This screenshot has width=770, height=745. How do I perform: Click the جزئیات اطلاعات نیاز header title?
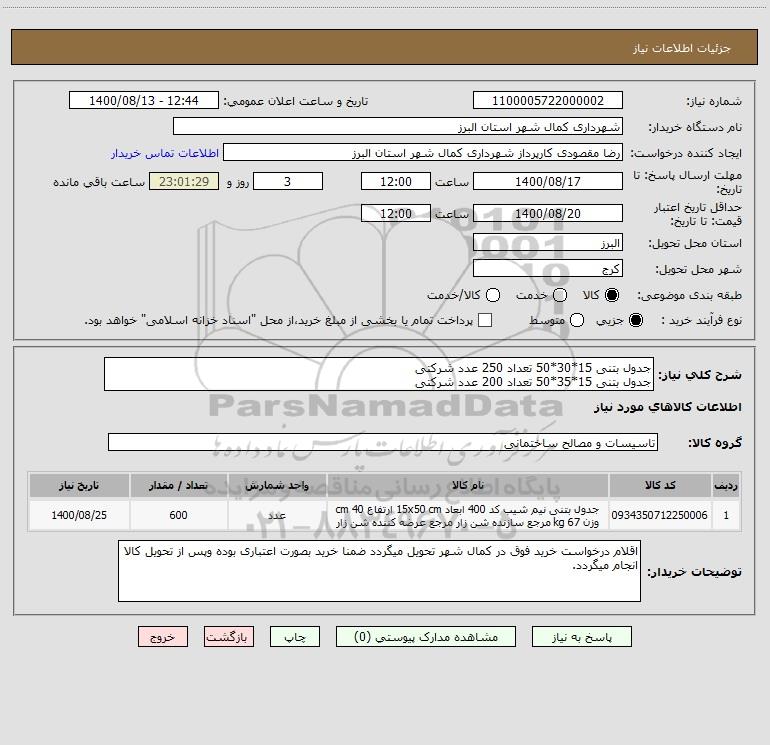[682, 48]
